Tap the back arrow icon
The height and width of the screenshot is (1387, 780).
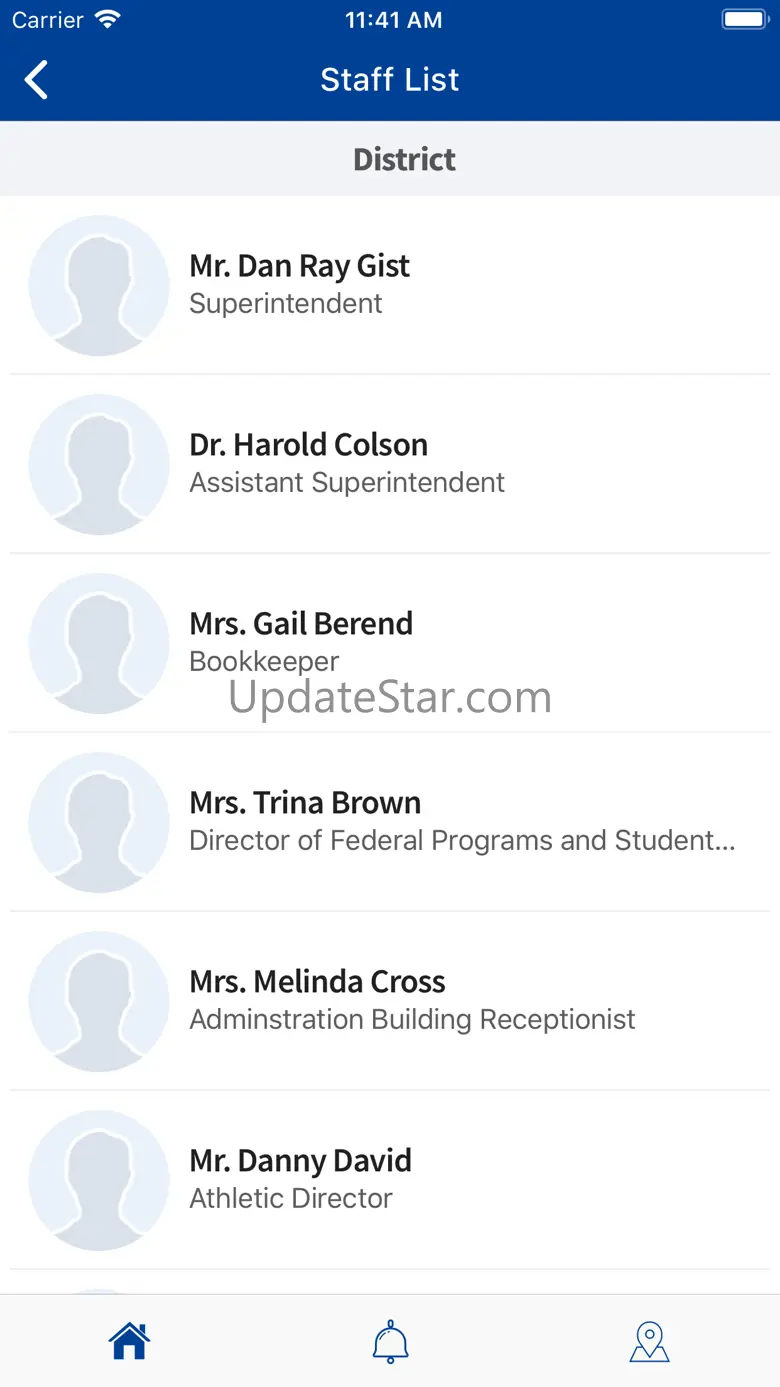[x=36, y=80]
